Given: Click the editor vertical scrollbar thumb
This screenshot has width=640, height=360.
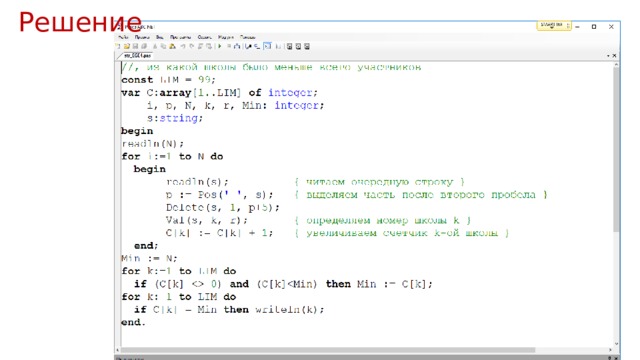Looking at the screenshot, I should point(616,151).
